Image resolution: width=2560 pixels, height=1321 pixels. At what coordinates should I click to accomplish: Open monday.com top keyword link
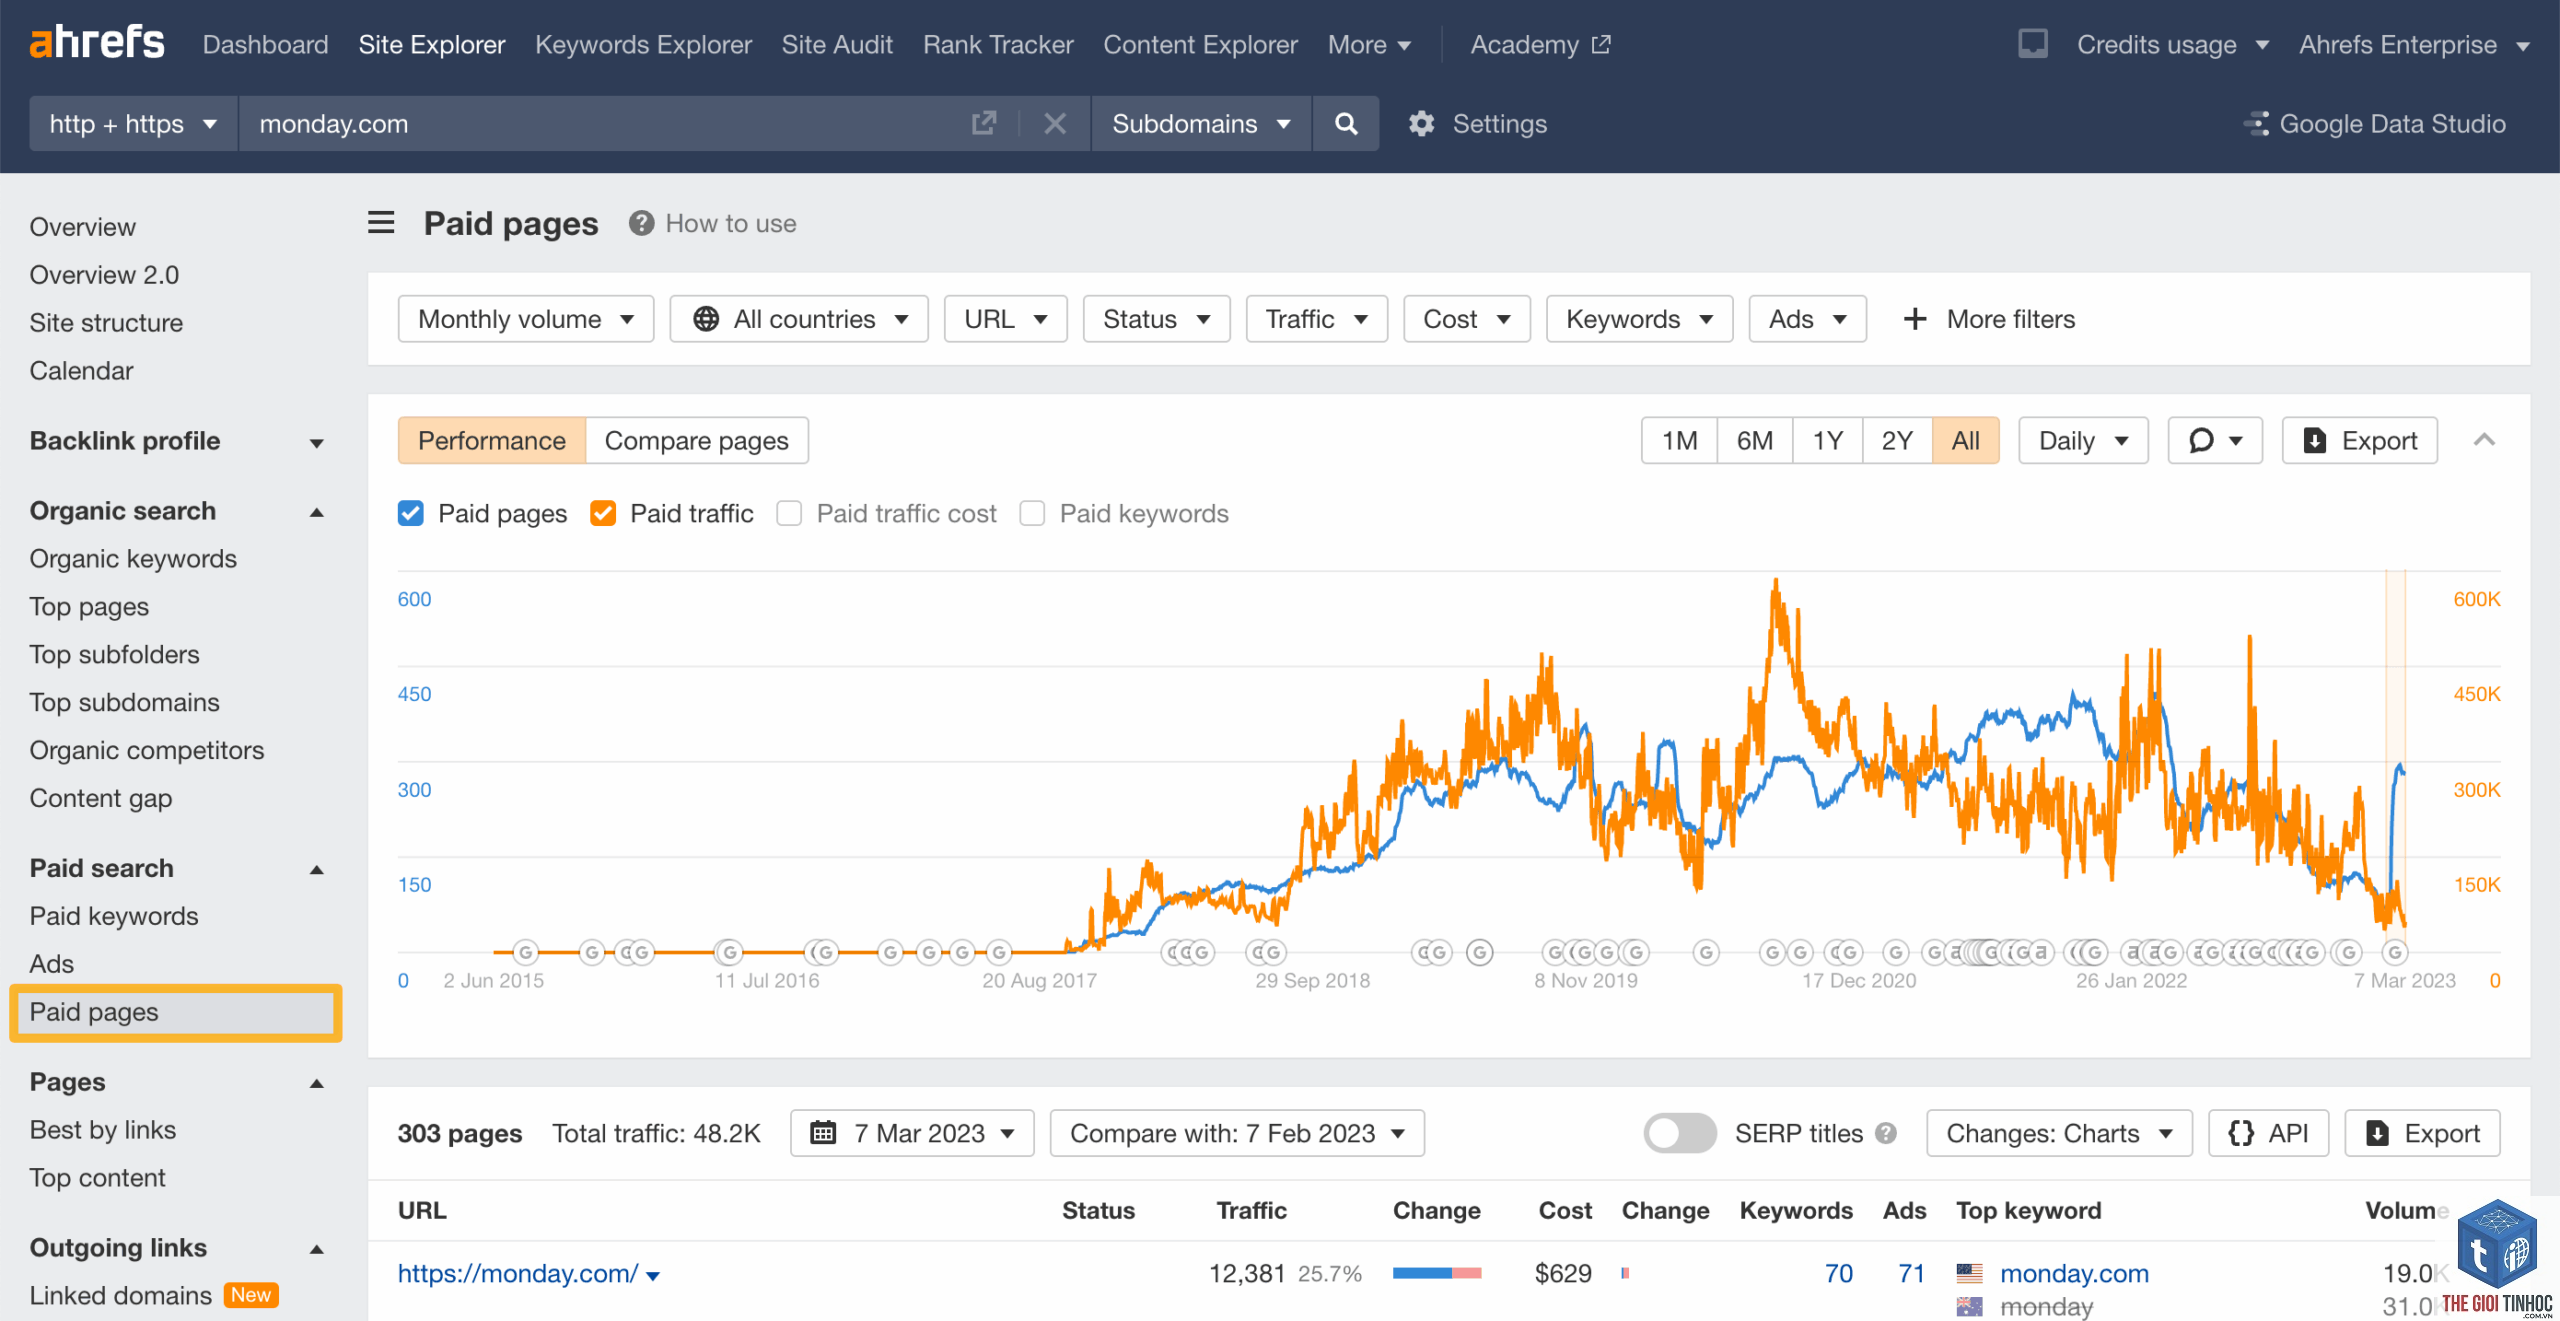tap(2074, 1273)
